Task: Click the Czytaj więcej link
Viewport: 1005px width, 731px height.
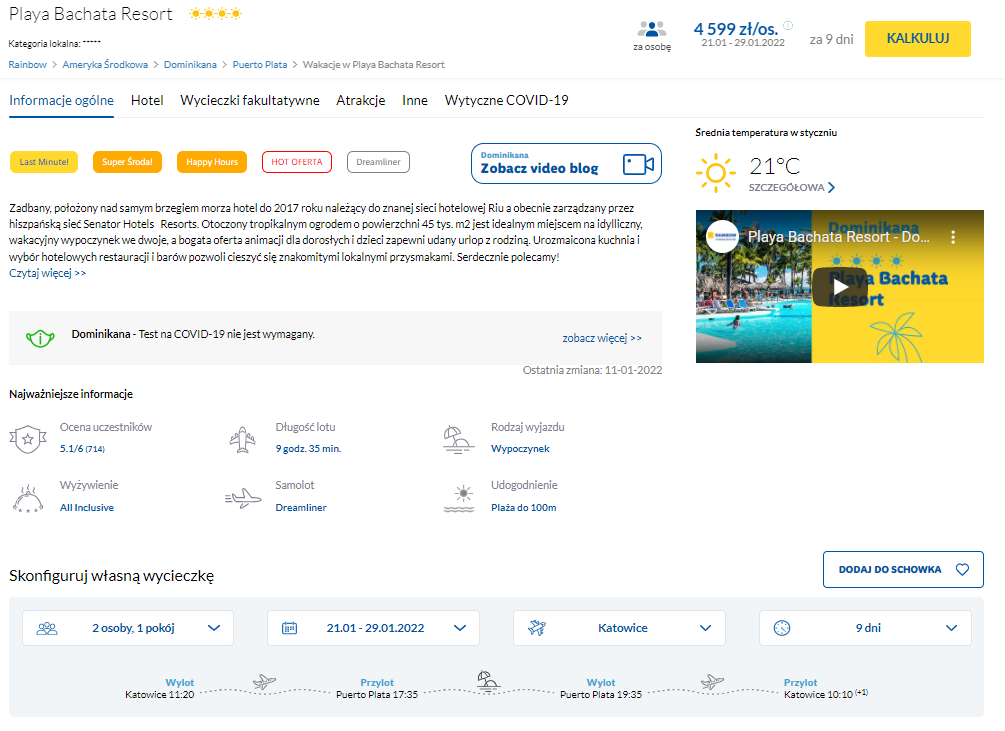Action: coord(47,273)
